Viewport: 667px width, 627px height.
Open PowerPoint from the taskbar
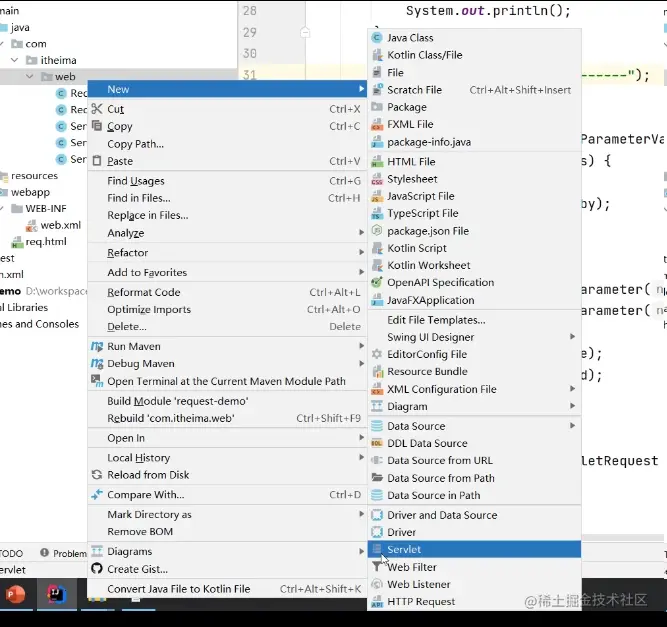pyautogui.click(x=15, y=594)
